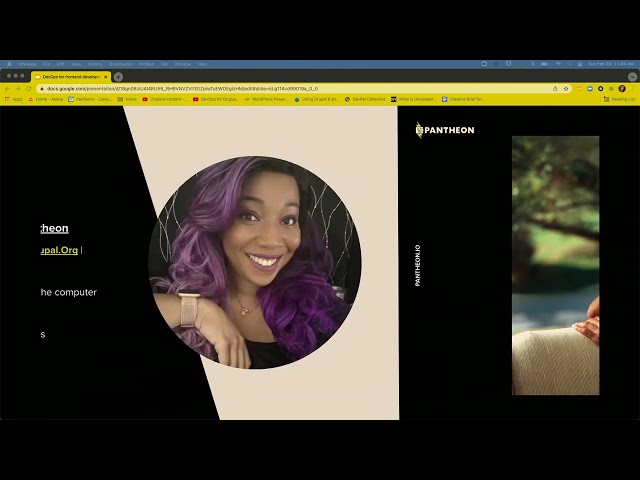640x480 pixels.
Task: Click the browser back arrow
Action: 7,88
